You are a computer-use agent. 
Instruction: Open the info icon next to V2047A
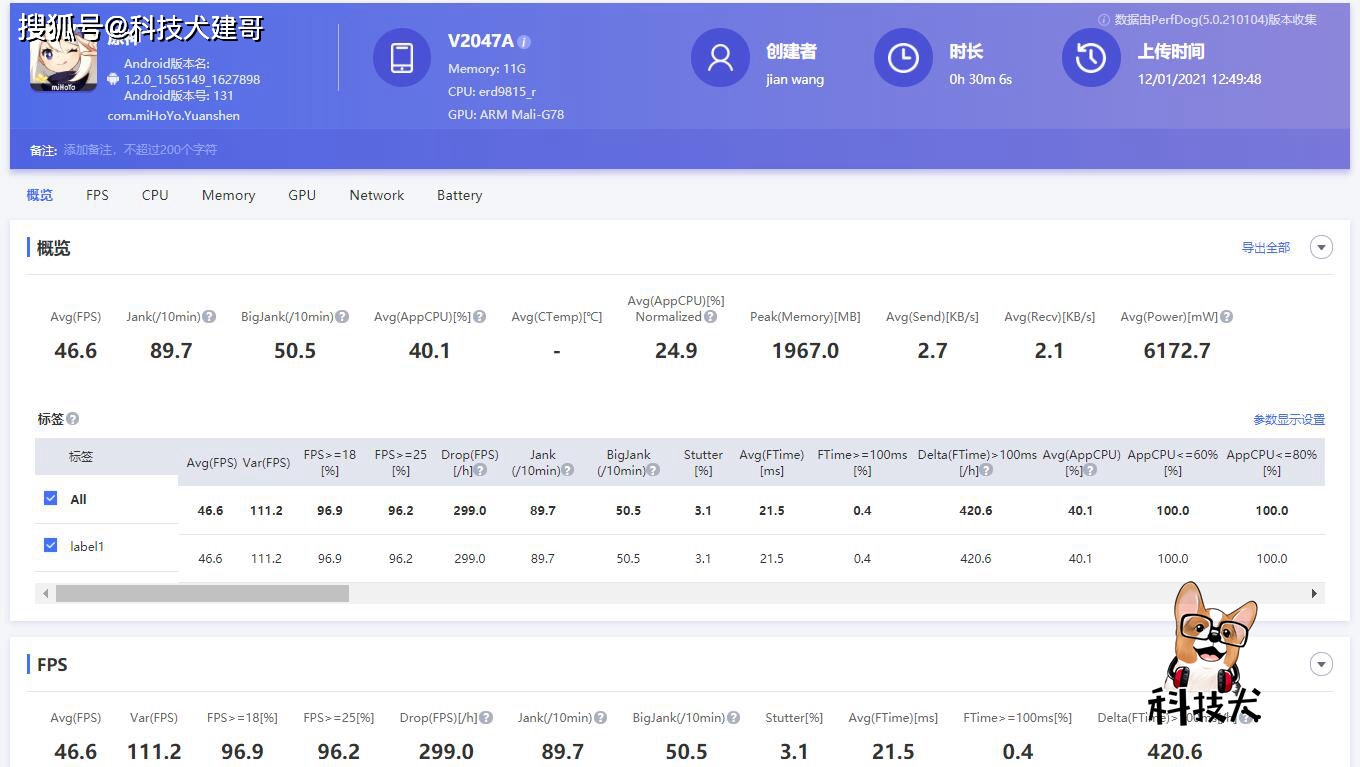pos(524,42)
